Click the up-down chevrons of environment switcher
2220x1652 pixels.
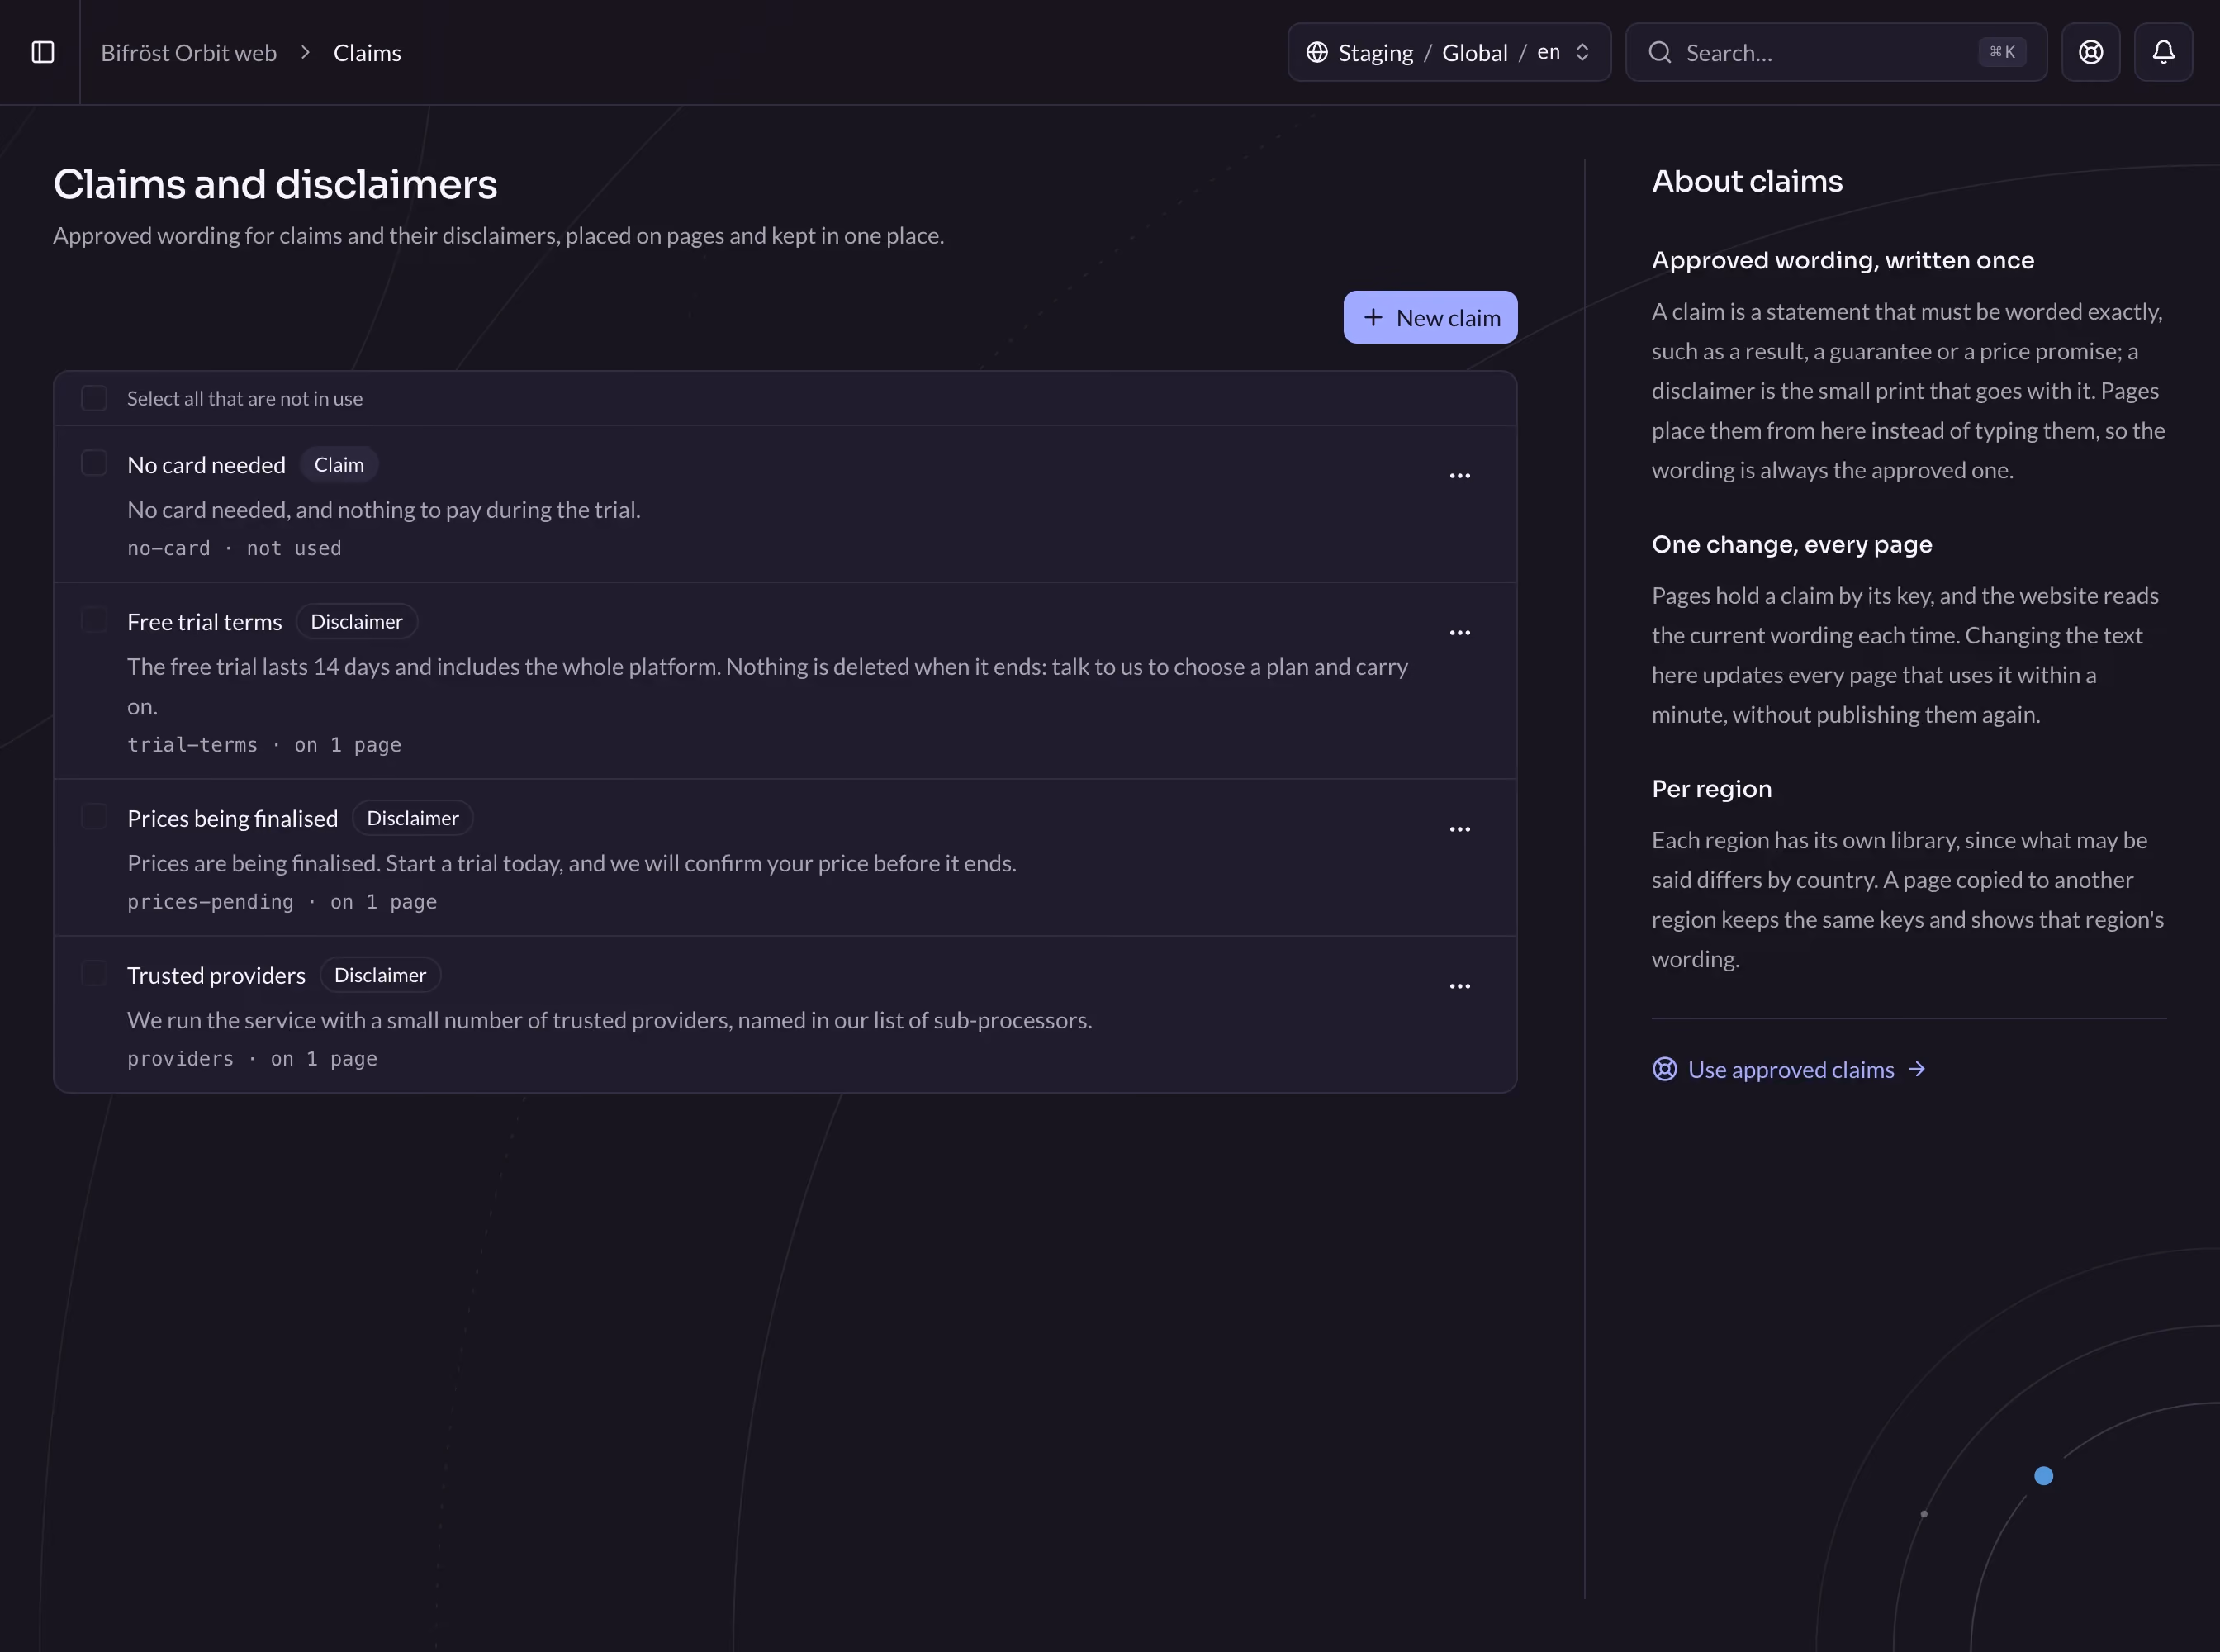pyautogui.click(x=1582, y=52)
